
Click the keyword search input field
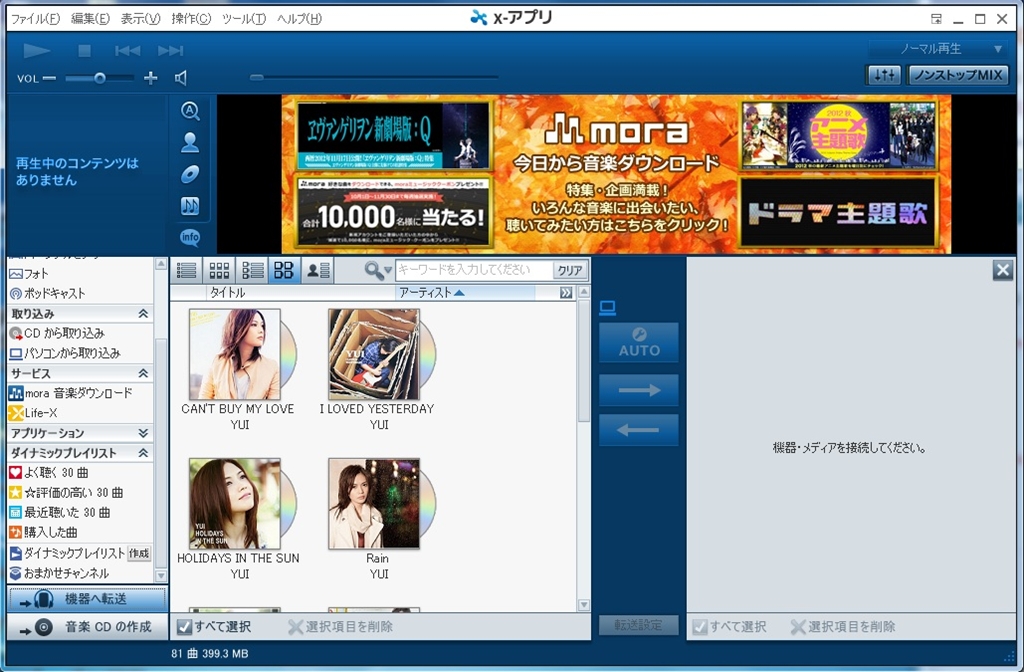(x=474, y=270)
